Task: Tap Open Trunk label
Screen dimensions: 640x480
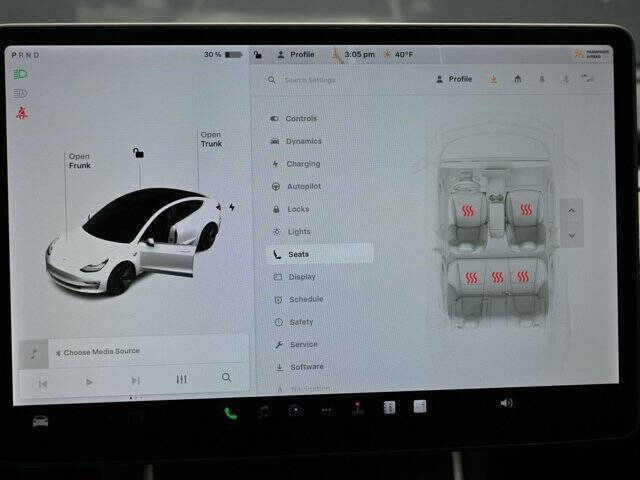Action: point(211,139)
